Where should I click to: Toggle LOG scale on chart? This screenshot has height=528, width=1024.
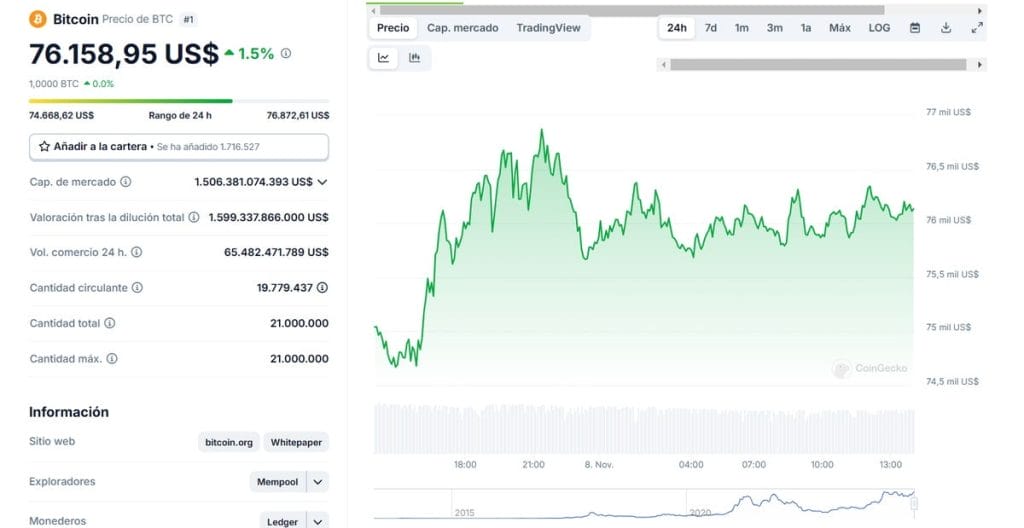click(x=879, y=28)
